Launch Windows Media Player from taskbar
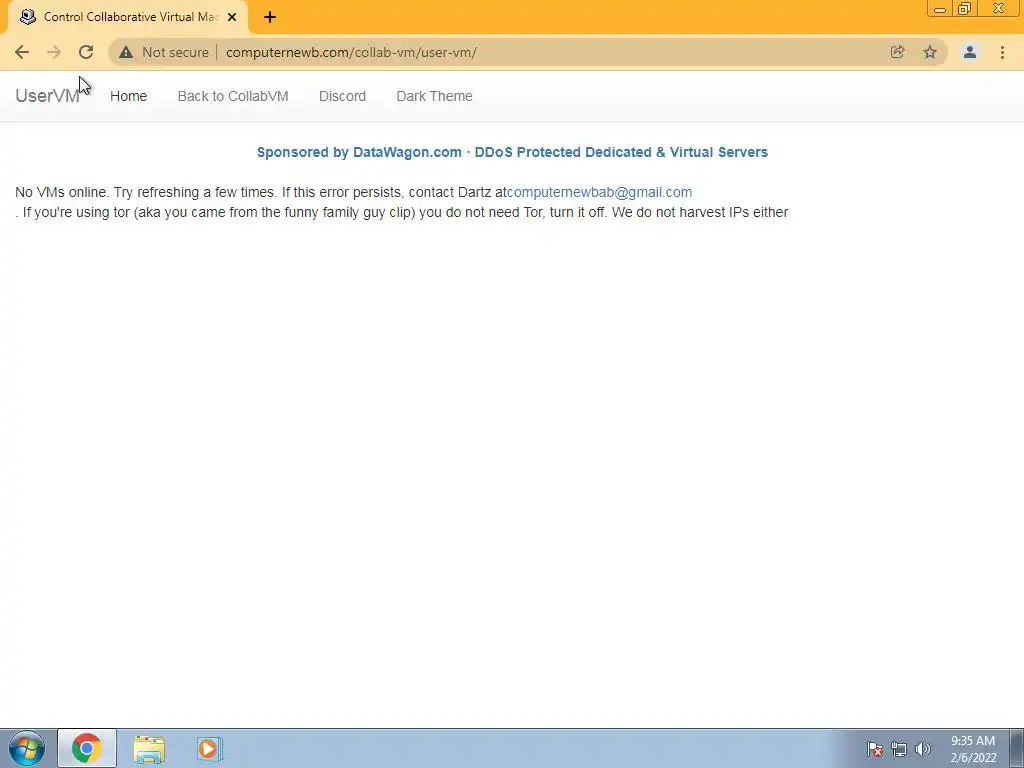1024x768 pixels. [210, 749]
